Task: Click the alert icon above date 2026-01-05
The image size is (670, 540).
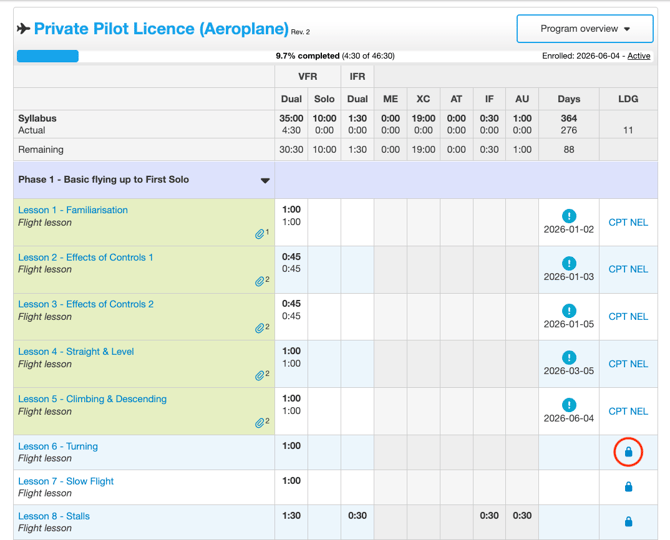Action: click(x=569, y=311)
